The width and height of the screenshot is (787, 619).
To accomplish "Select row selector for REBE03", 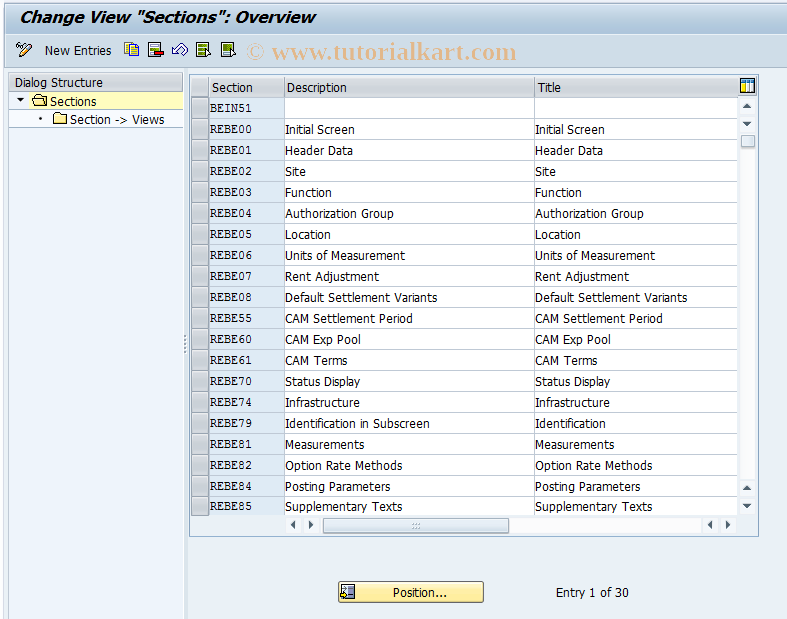I will 200,192.
